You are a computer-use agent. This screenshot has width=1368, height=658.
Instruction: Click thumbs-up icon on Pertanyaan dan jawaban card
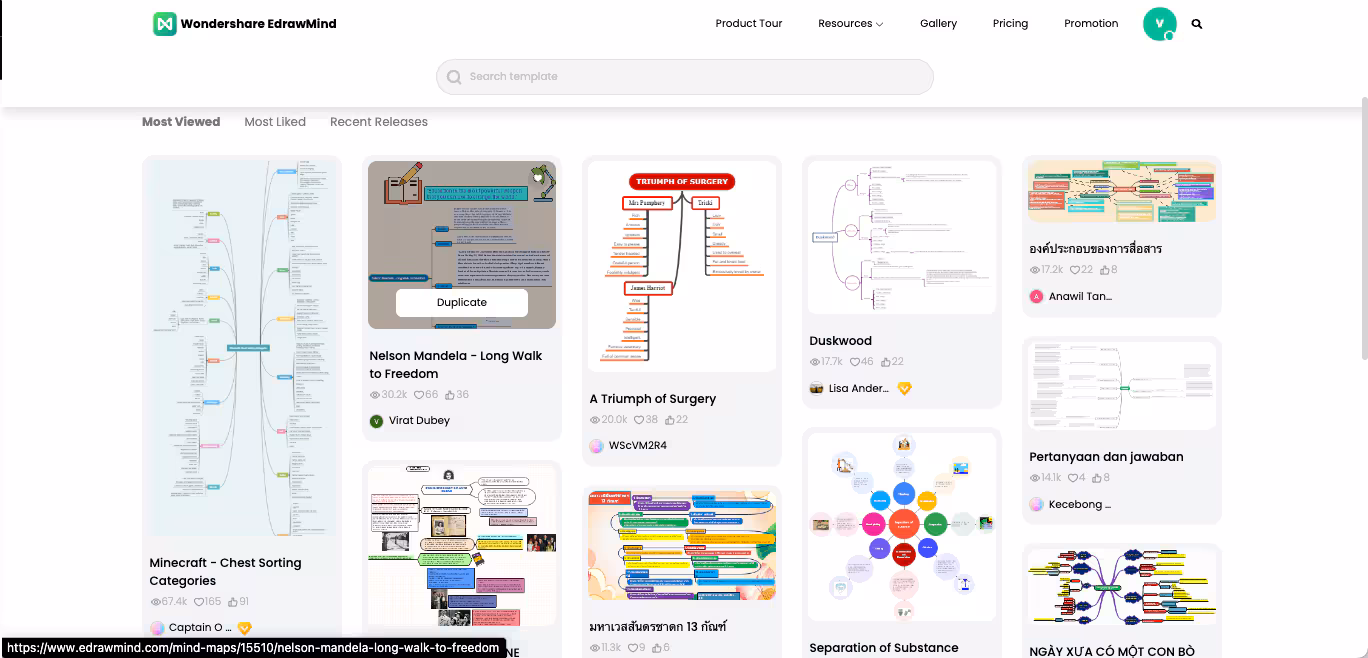pyautogui.click(x=1097, y=478)
